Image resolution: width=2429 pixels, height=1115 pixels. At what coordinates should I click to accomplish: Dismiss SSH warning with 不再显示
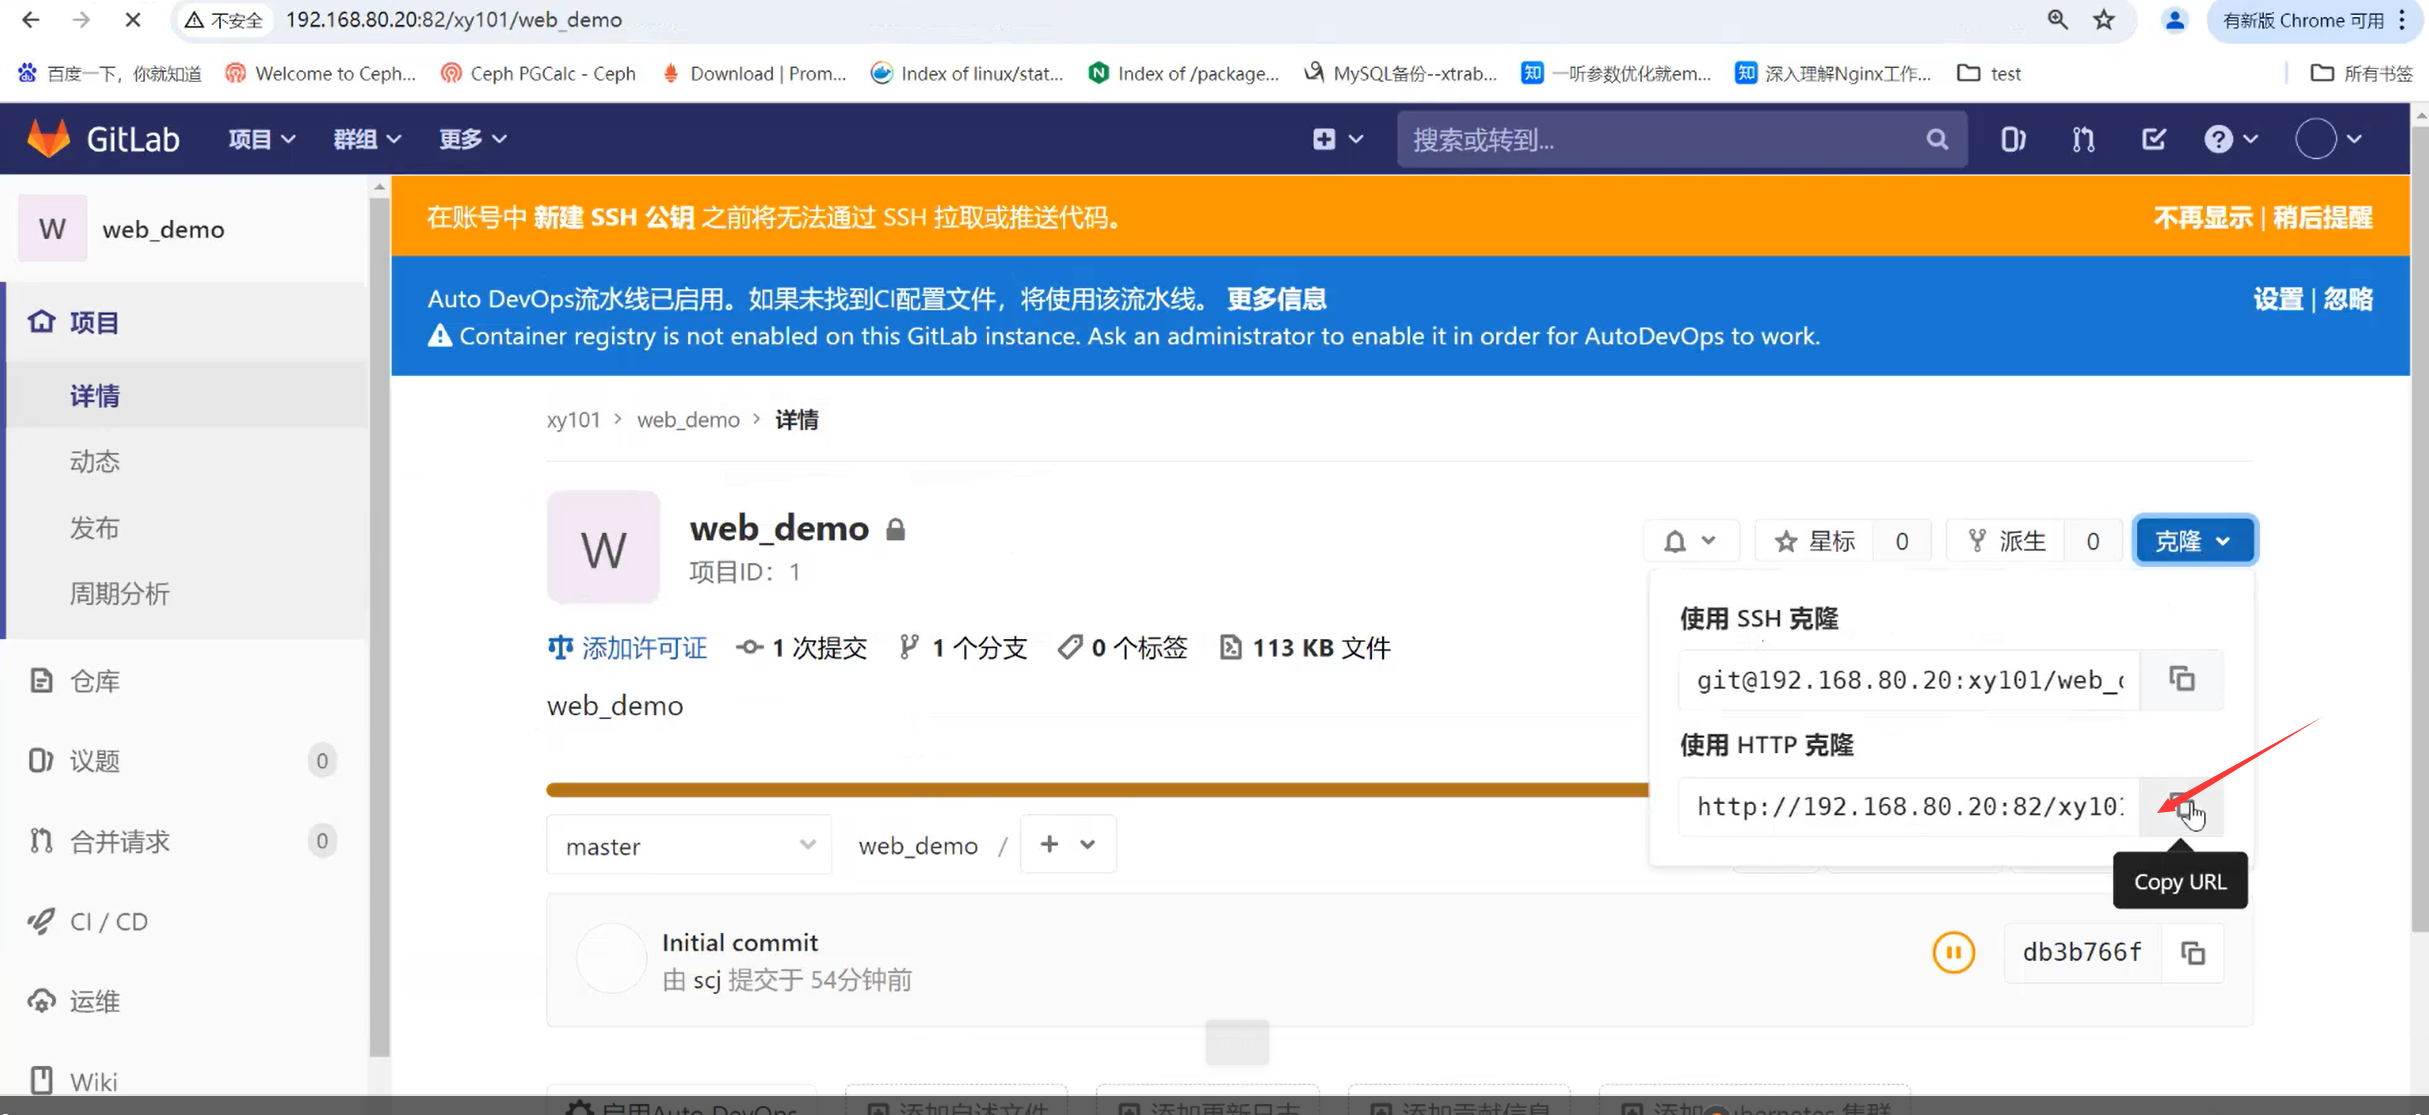point(2202,217)
